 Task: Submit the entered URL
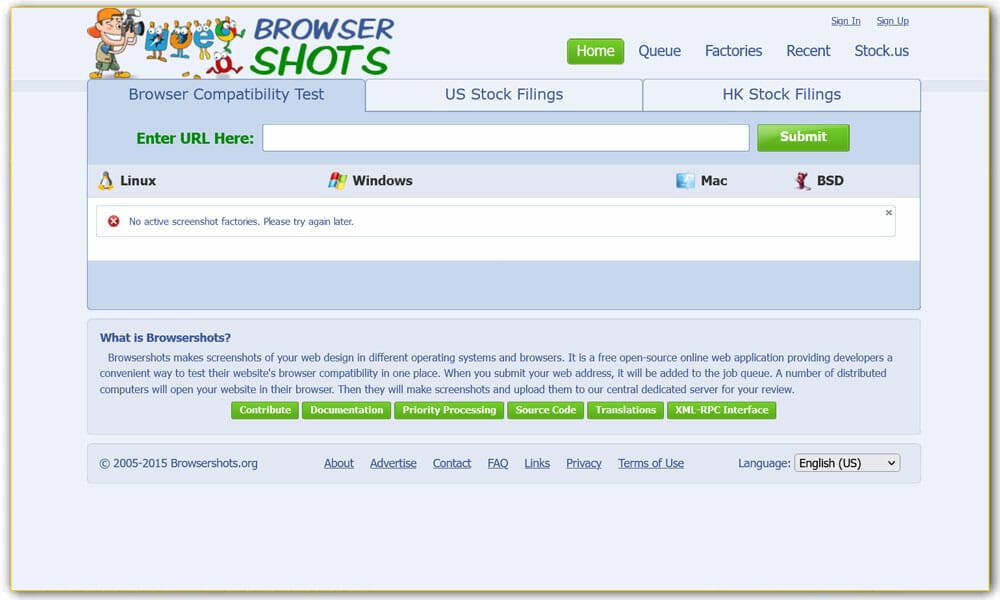[803, 137]
